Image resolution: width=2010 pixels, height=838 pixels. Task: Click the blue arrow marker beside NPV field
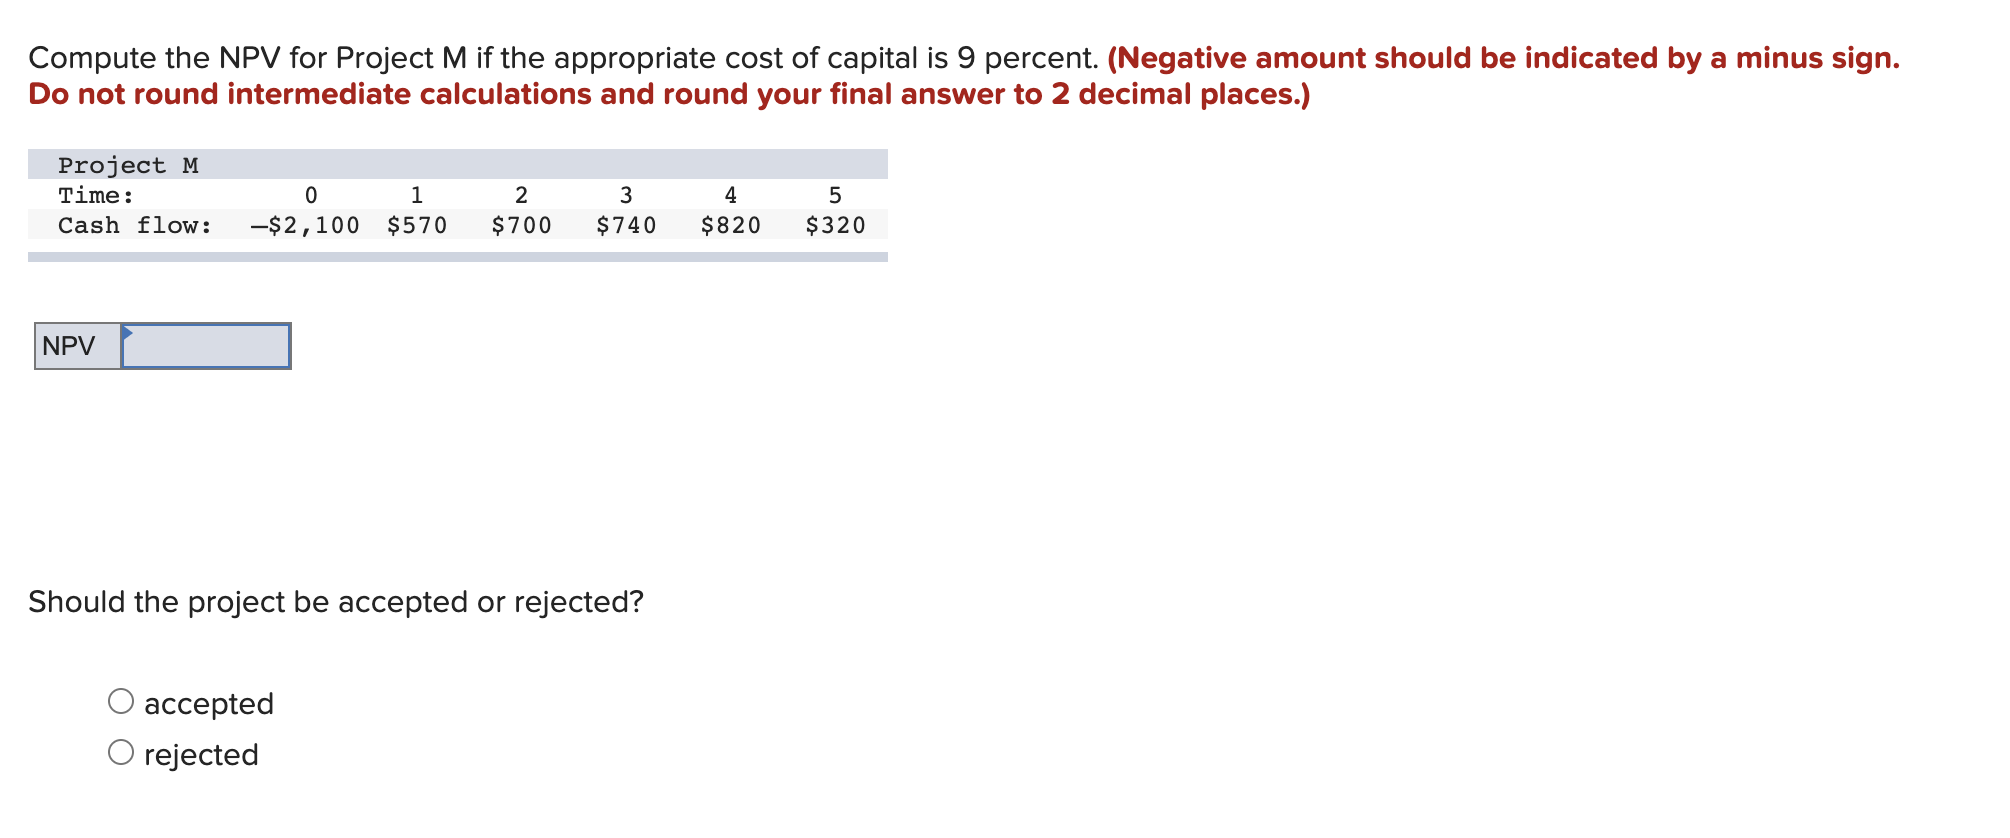tap(128, 332)
